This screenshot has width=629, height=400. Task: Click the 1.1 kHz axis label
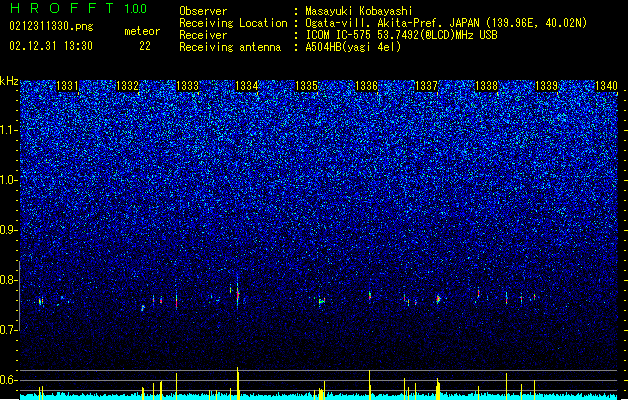point(9,130)
